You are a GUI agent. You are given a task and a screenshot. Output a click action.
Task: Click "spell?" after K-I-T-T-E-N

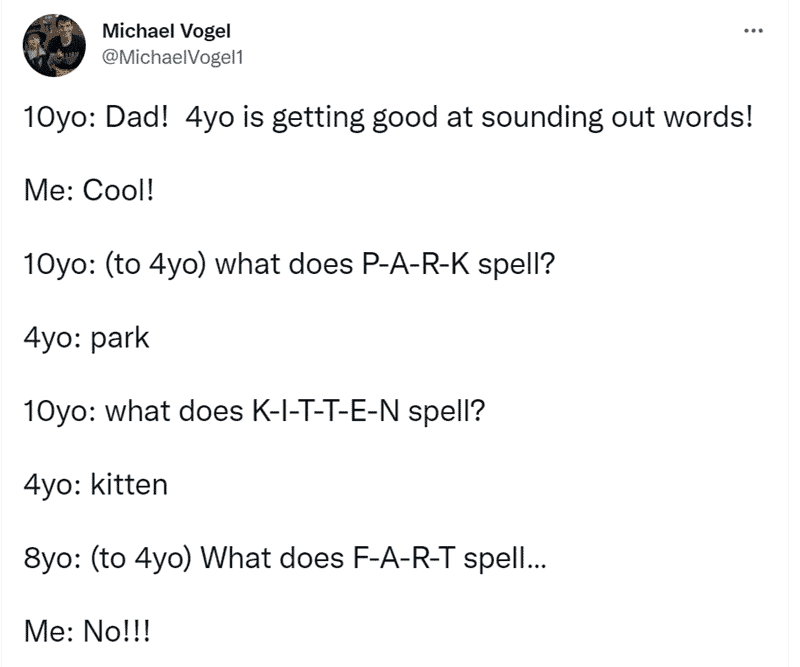pos(446,412)
